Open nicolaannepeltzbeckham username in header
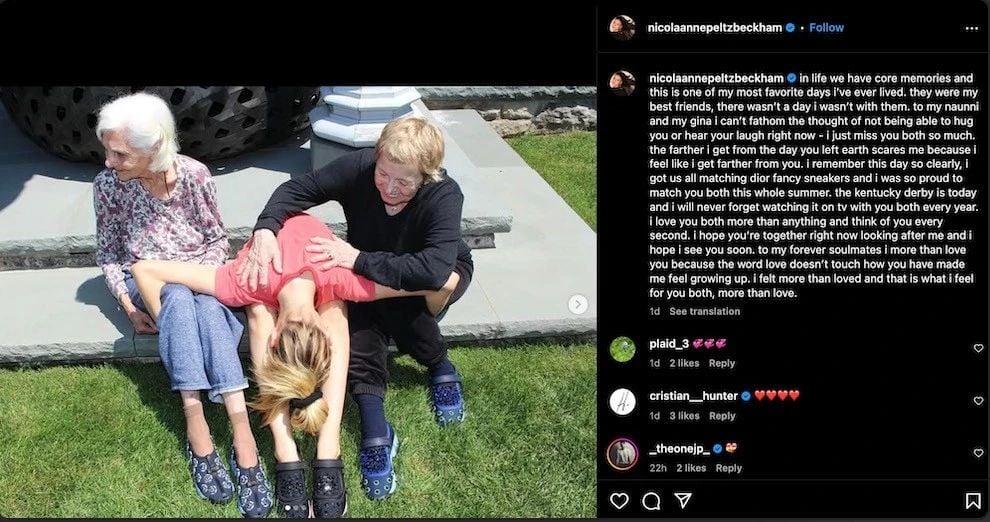990x522 pixels. [715, 28]
